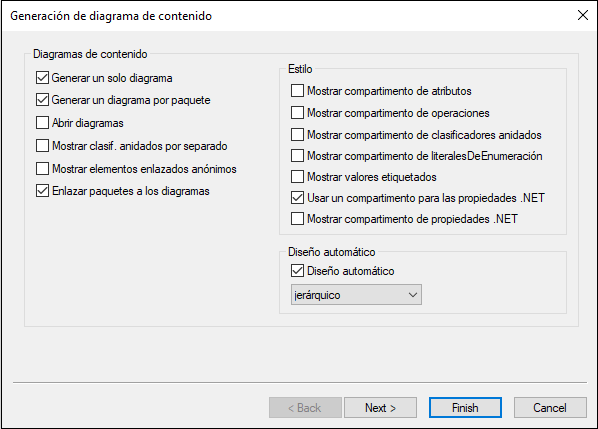Uncheck Usar un compartimento para propiedades .NET

click(297, 198)
